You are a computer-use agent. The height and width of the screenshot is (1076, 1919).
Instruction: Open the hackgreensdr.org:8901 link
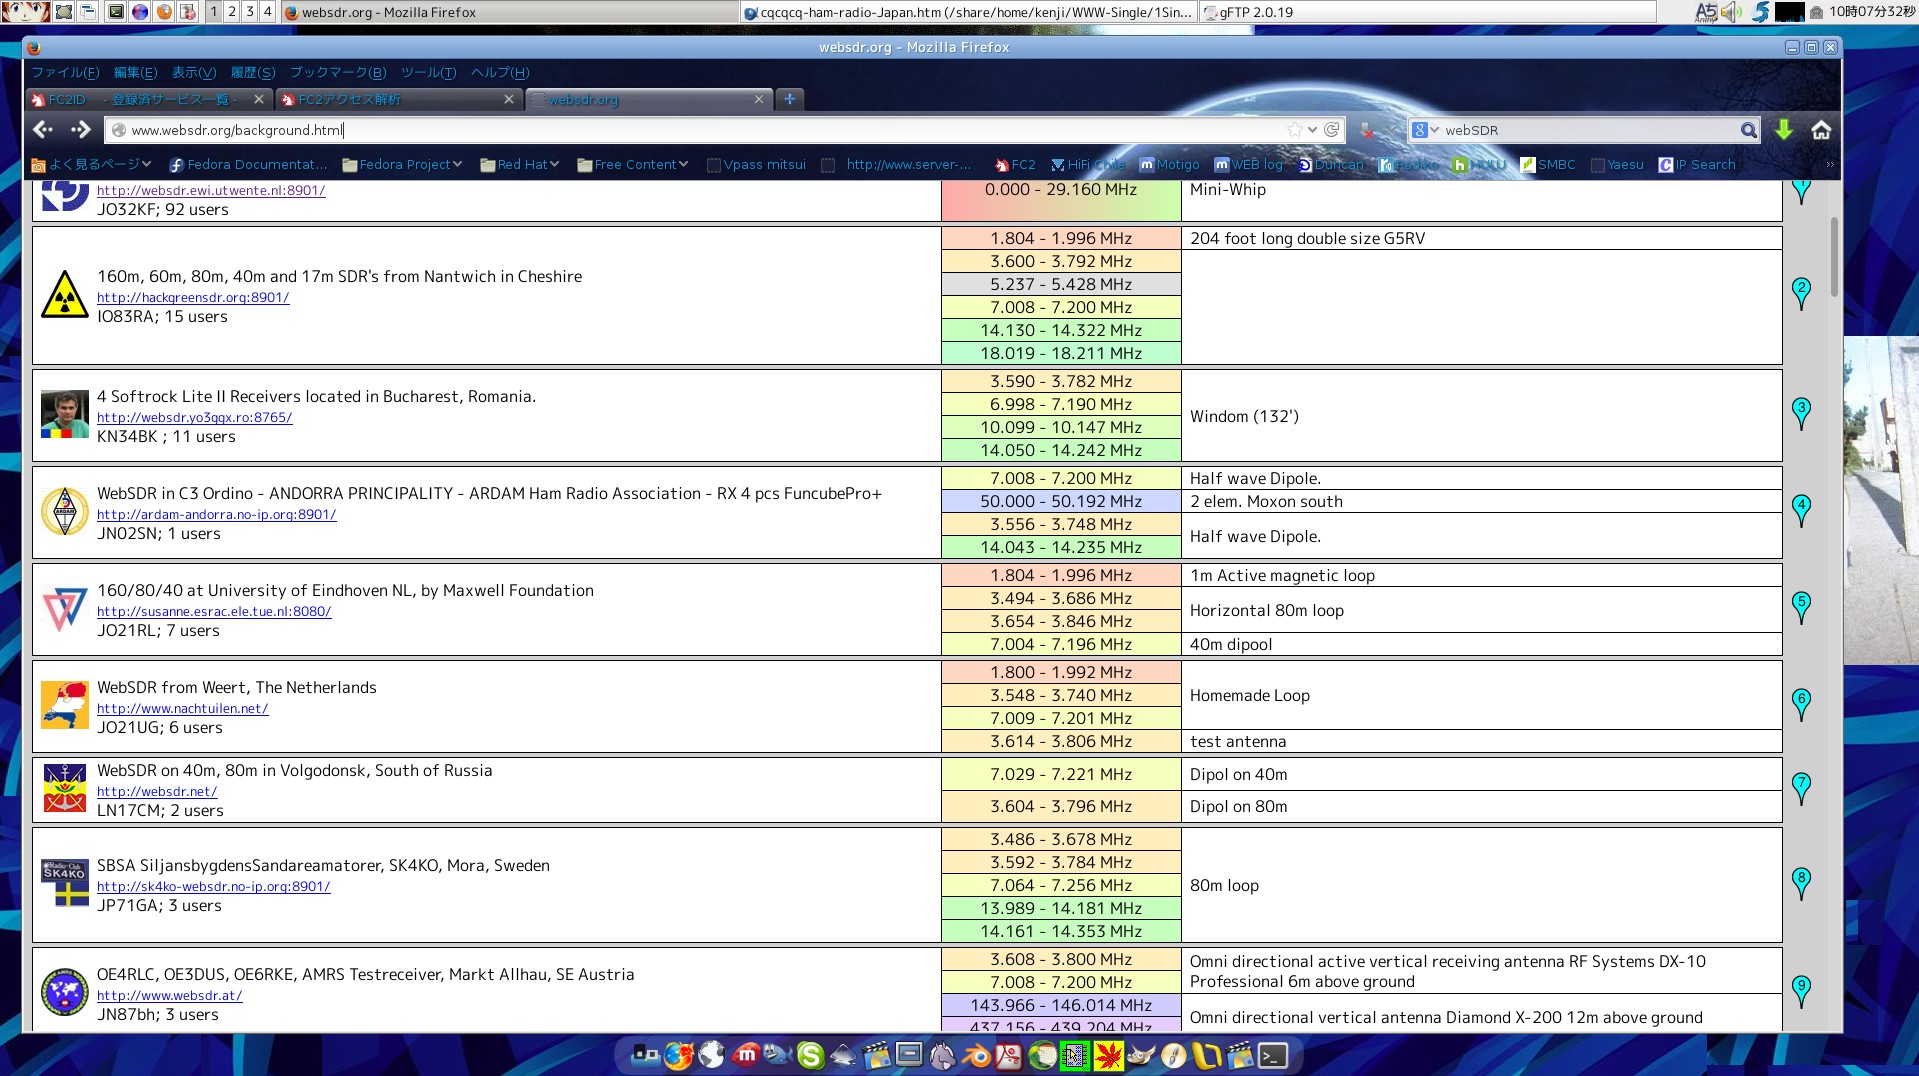[193, 297]
